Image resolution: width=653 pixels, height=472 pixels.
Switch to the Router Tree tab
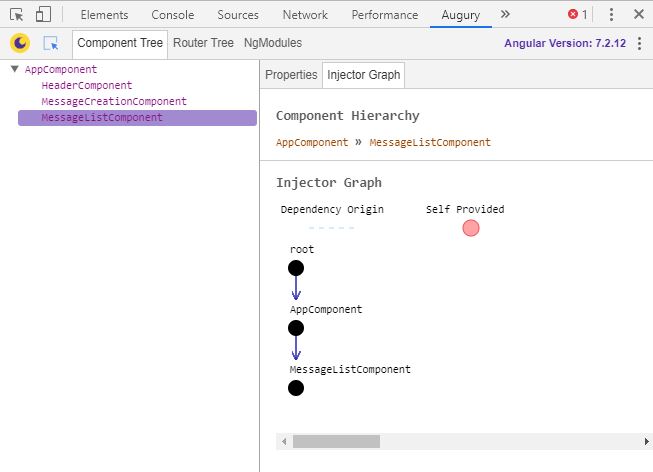pos(203,43)
